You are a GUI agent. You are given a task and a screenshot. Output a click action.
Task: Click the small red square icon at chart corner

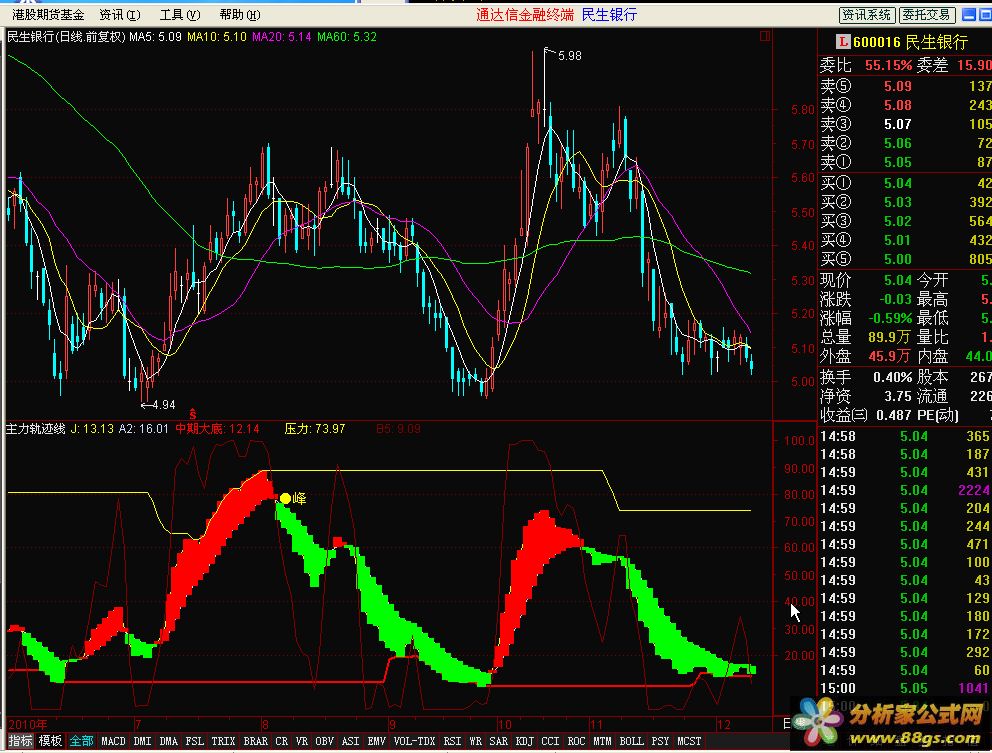click(x=764, y=36)
